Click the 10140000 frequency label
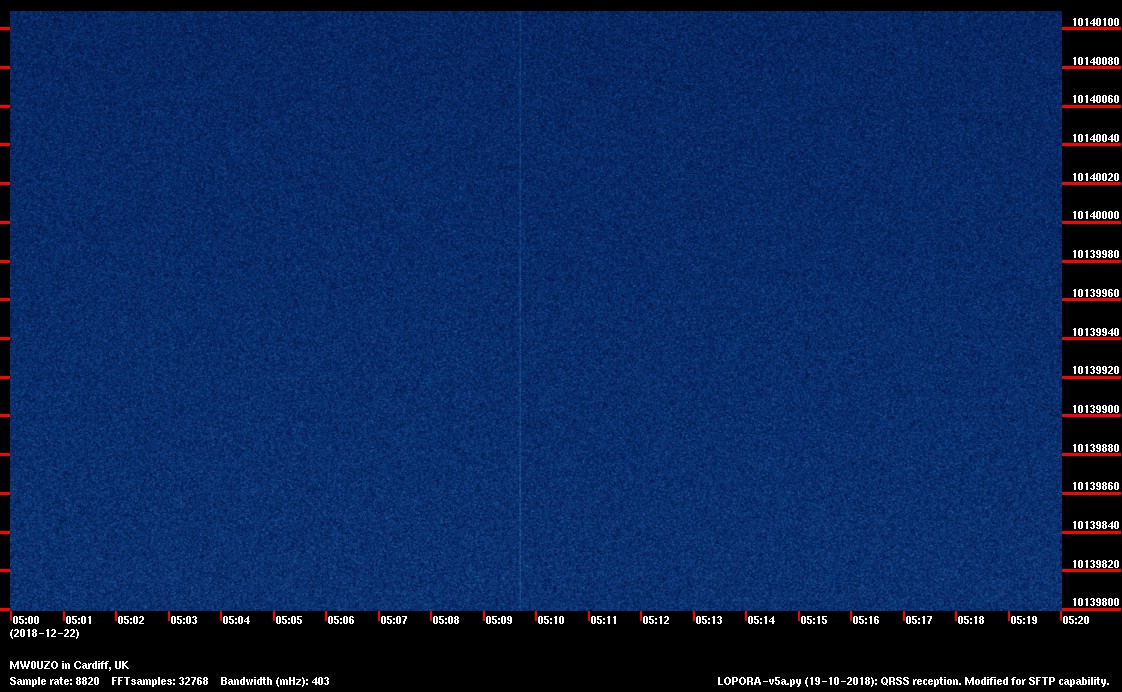The width and height of the screenshot is (1122, 692). [1095, 216]
